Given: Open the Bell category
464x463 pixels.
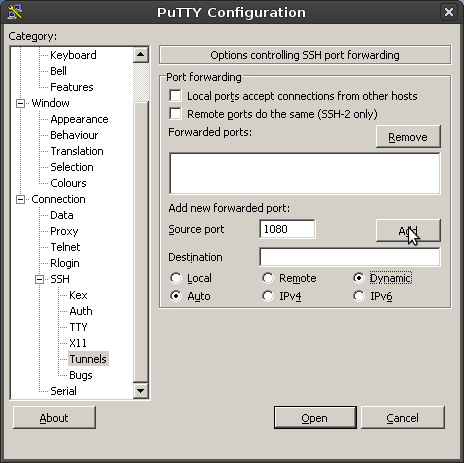Looking at the screenshot, I should 58,71.
